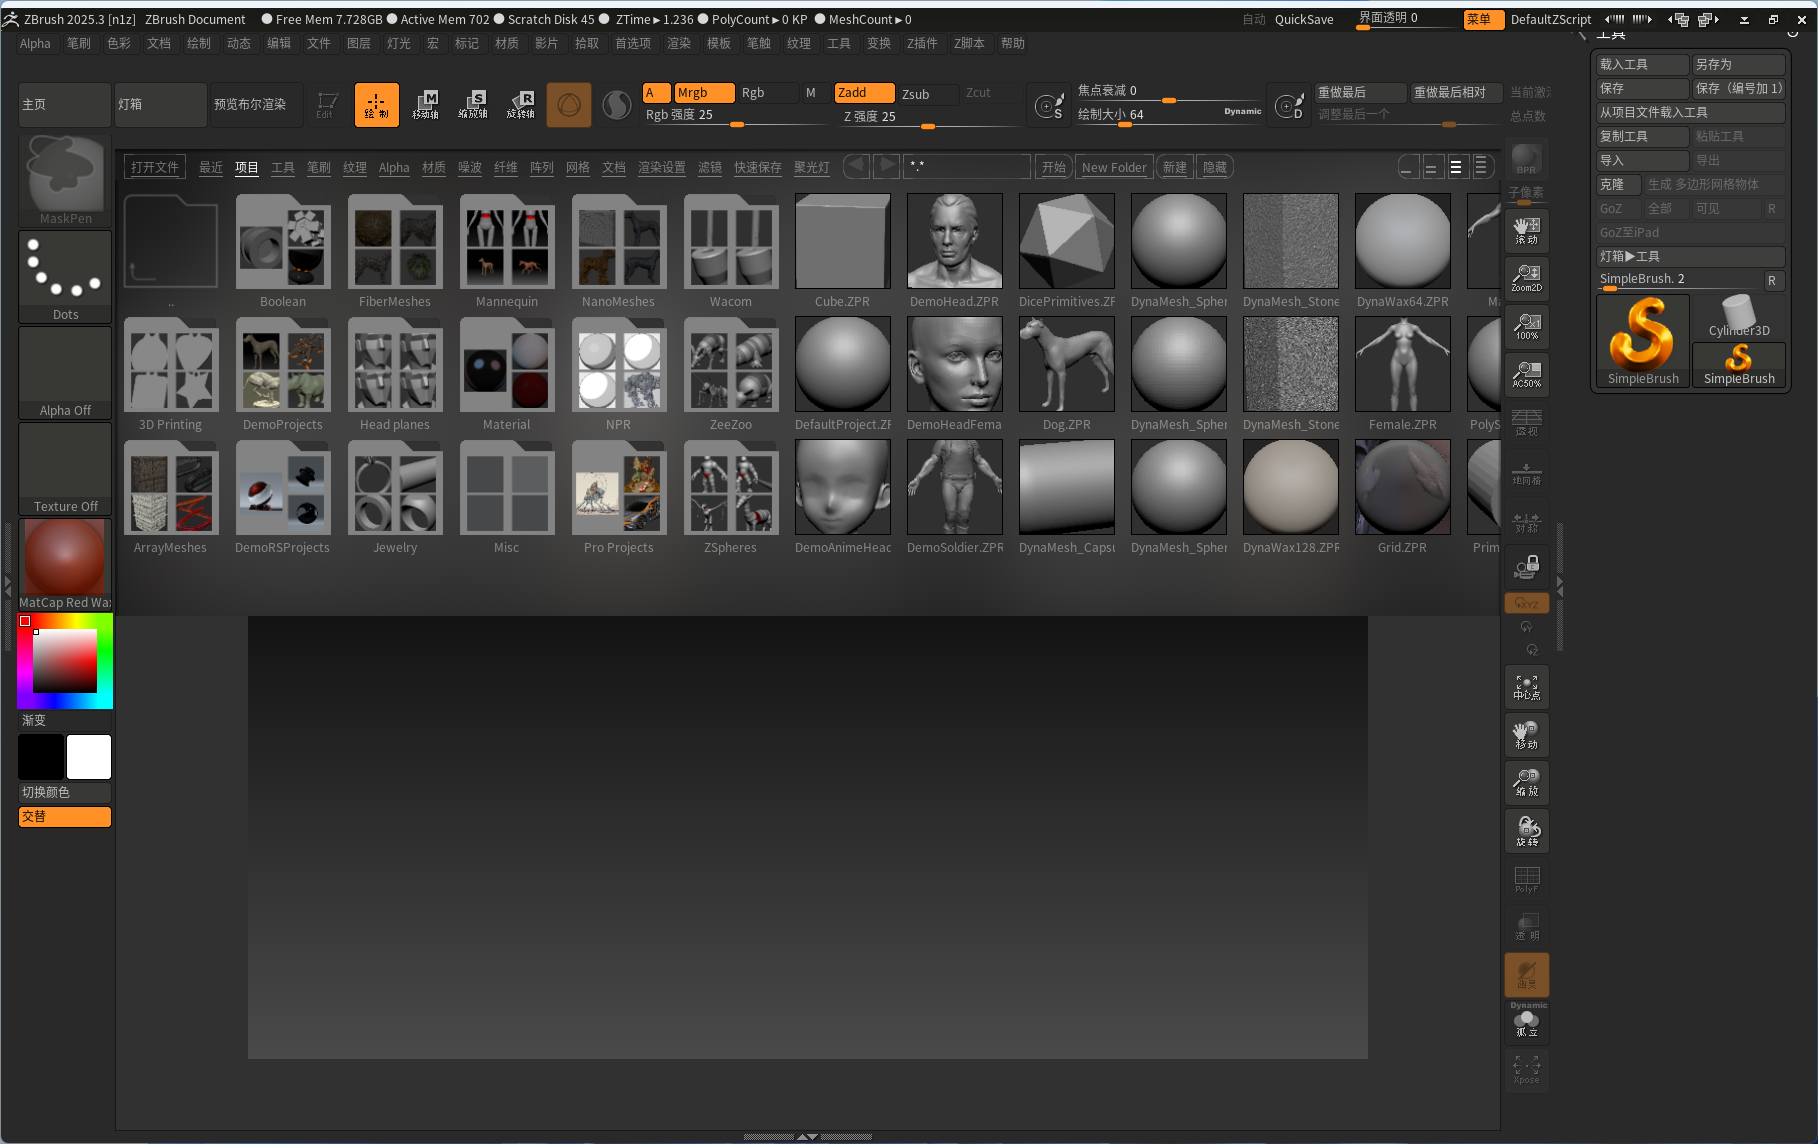Open the 菜单 (Menus) toggle
The image size is (1818, 1144).
(1484, 19)
